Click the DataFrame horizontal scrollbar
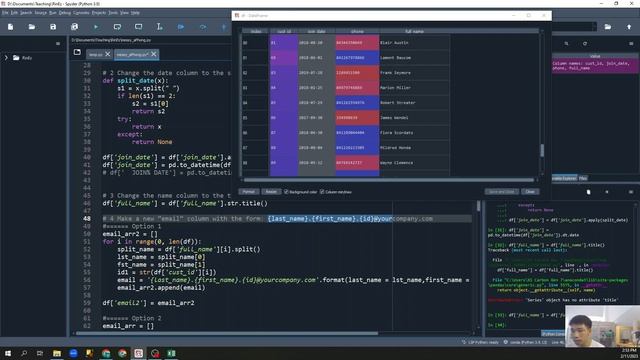Image resolution: width=640 pixels, height=360 pixels. pyautogui.click(x=389, y=180)
